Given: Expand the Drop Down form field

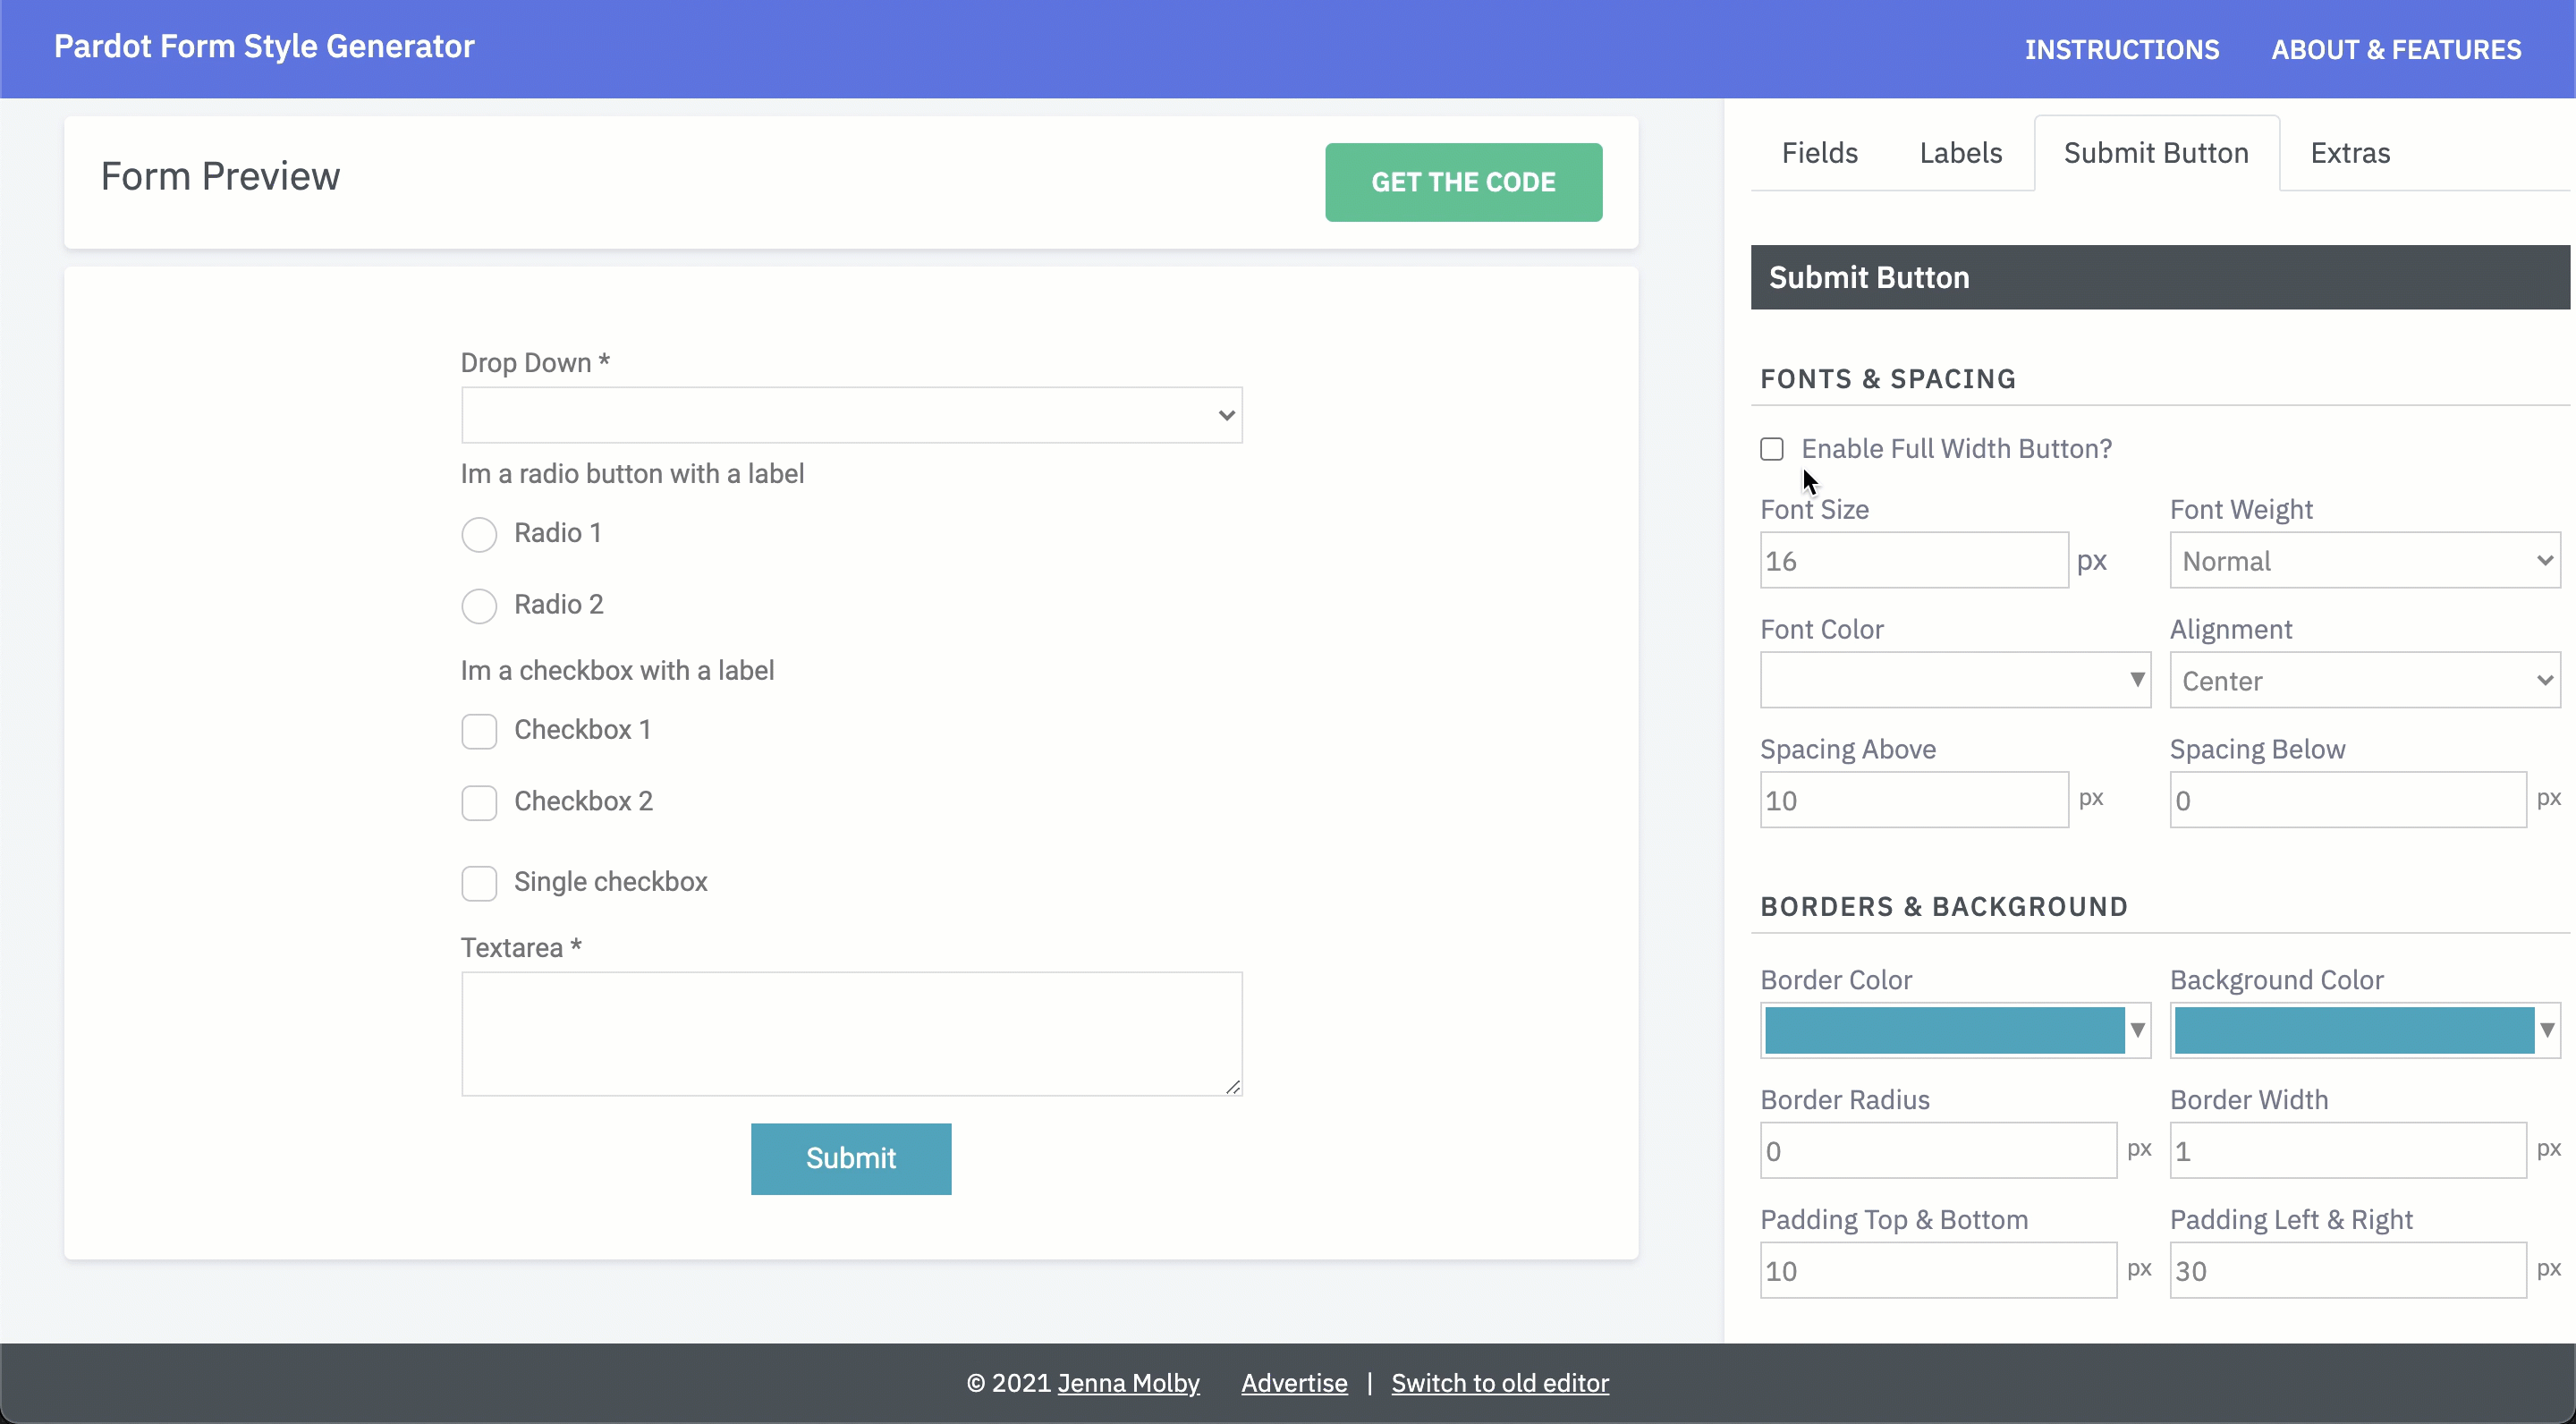Looking at the screenshot, I should (851, 415).
